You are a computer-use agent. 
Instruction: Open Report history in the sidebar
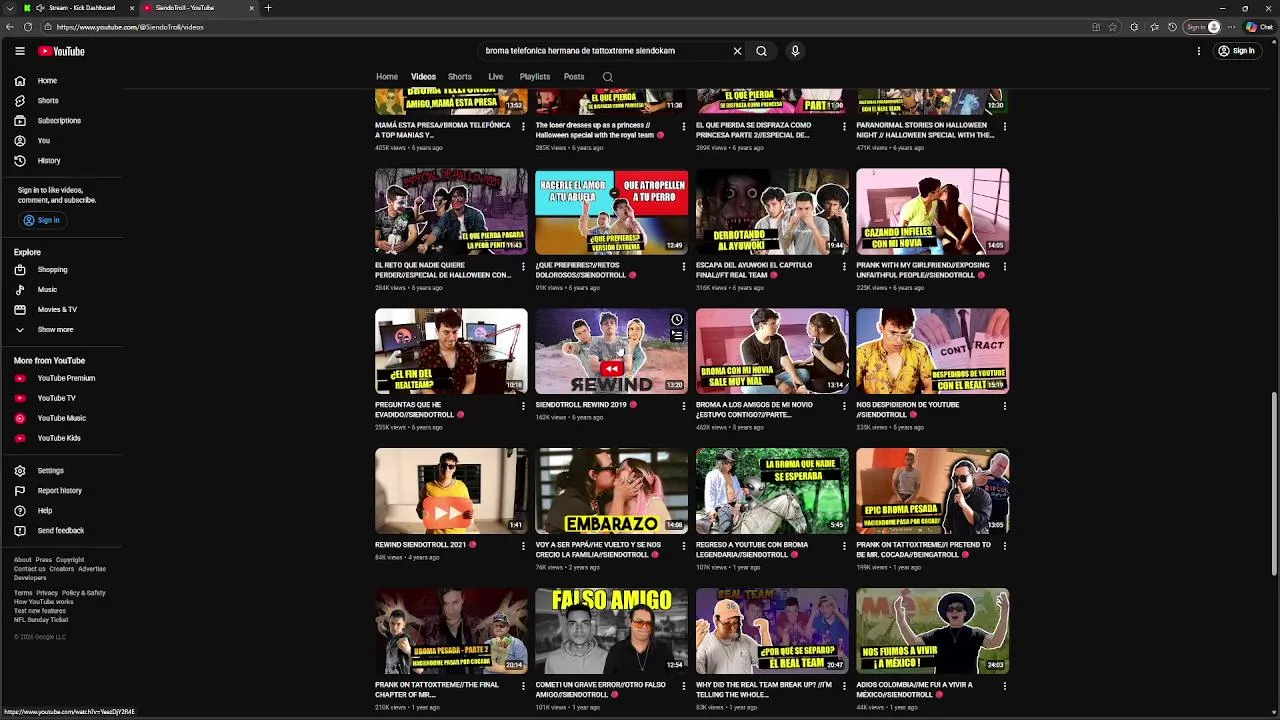coord(61,490)
